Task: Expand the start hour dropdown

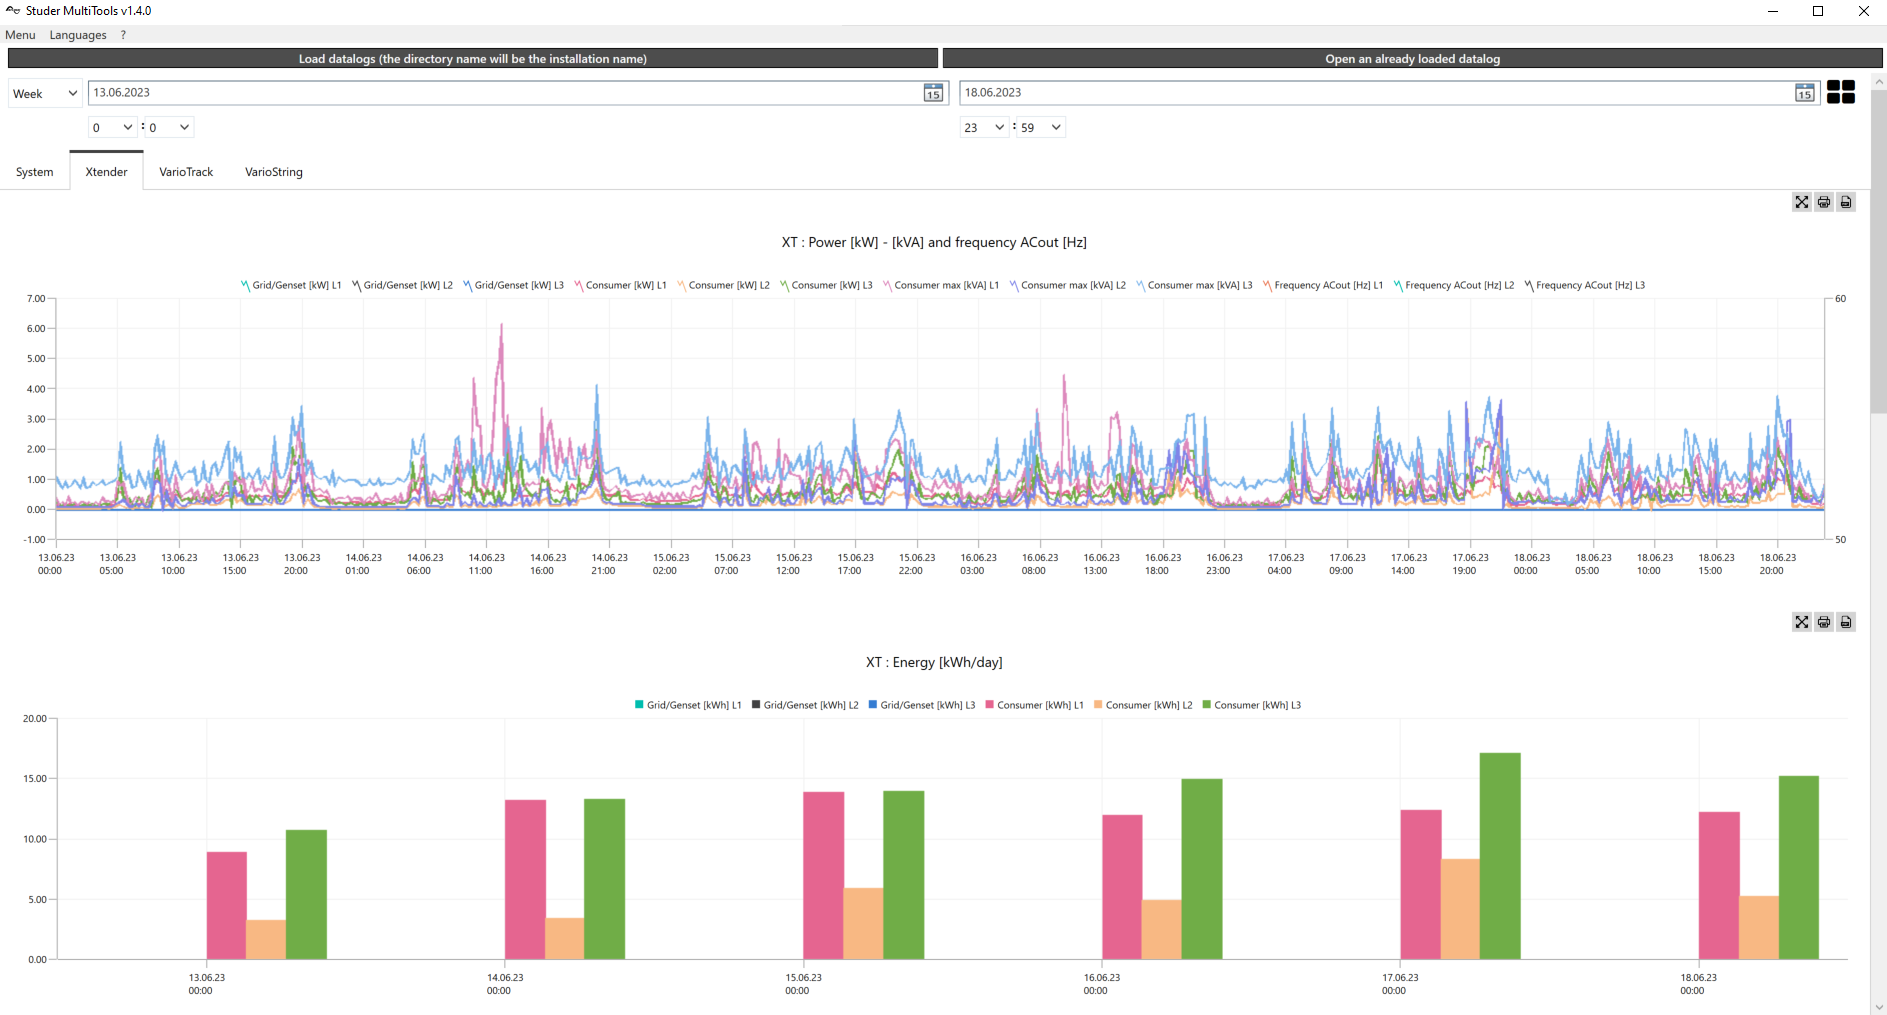Action: tap(112, 128)
